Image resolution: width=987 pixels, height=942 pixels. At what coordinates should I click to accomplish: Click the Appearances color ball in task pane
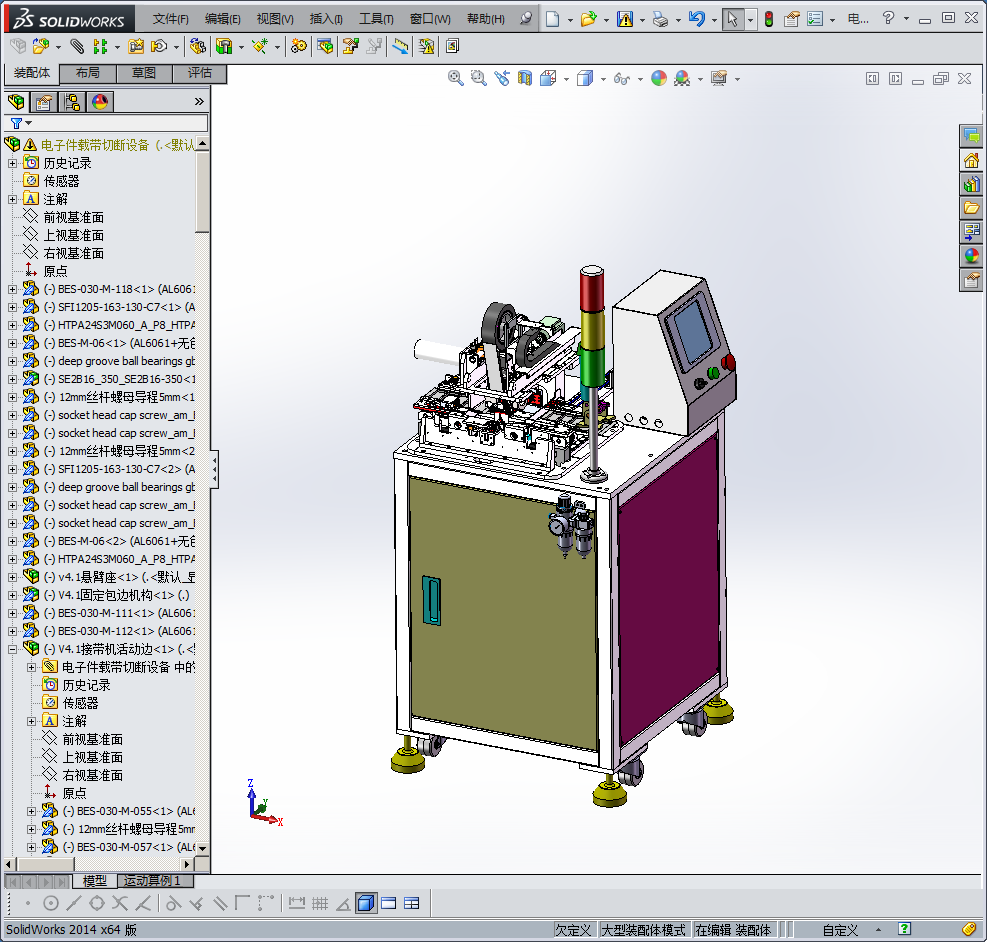(x=971, y=255)
